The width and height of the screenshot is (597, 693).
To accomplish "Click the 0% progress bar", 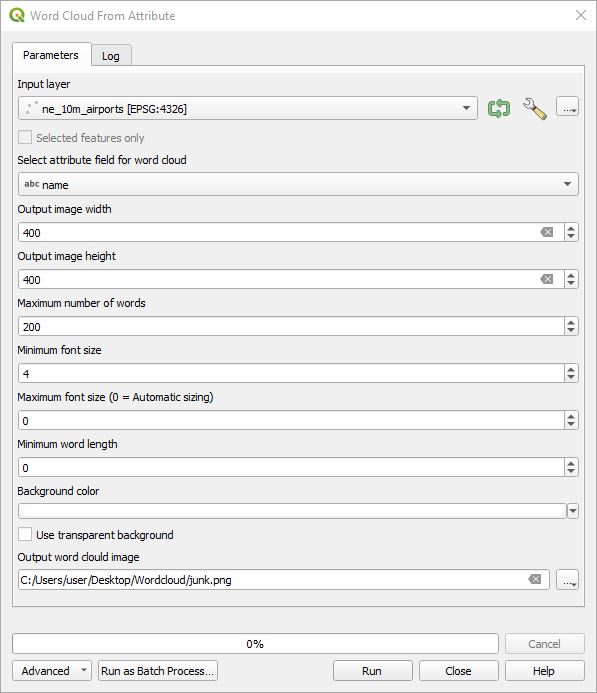I will (x=255, y=644).
